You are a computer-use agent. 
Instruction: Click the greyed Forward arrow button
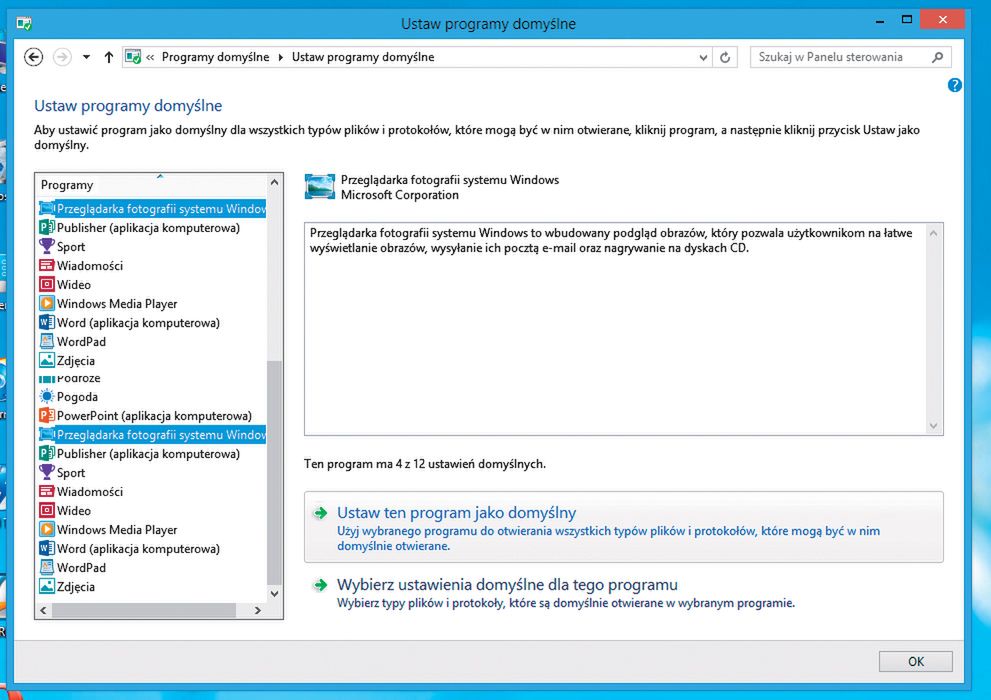pyautogui.click(x=62, y=57)
